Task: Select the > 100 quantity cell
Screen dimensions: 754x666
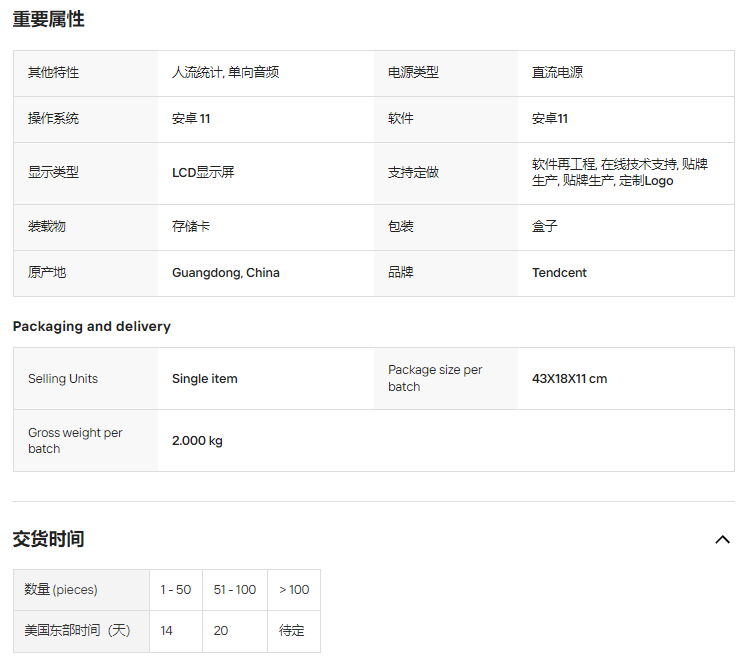Action: [x=294, y=590]
